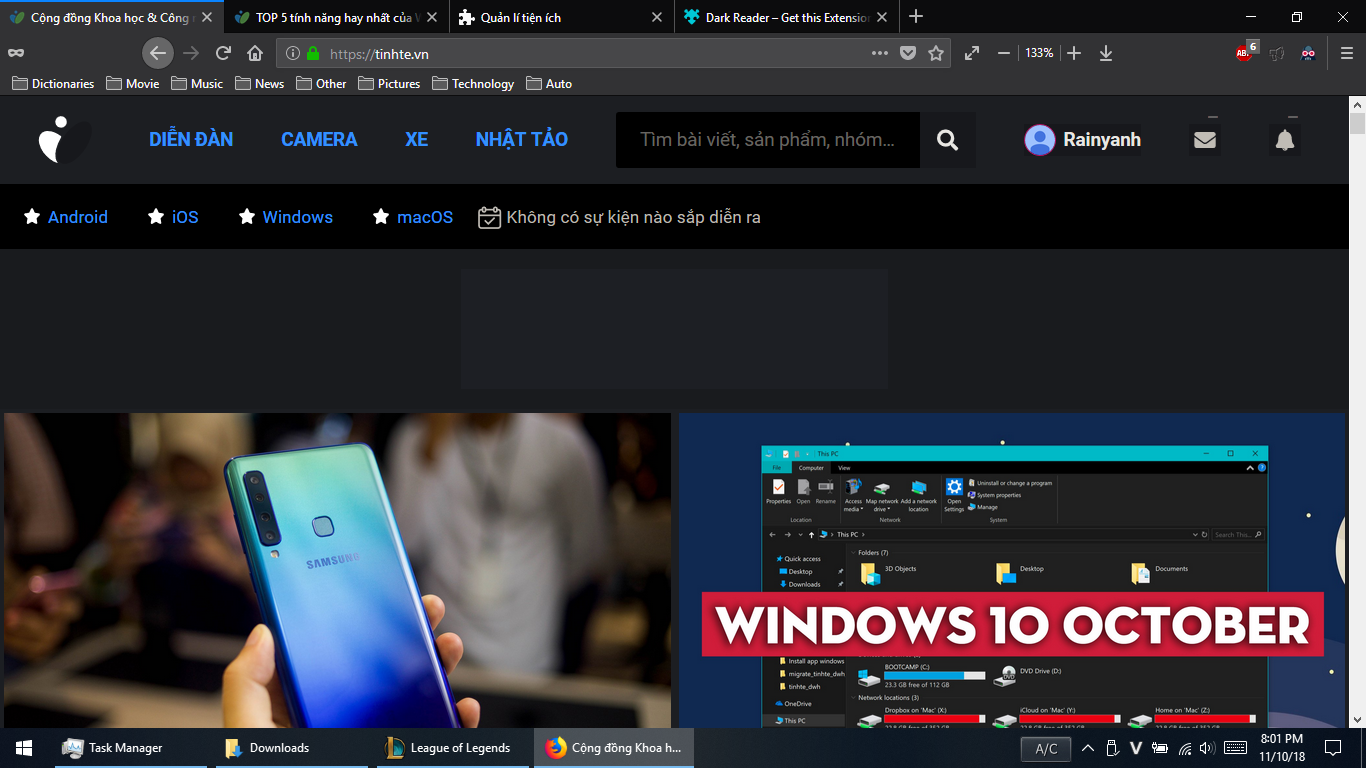1366x768 pixels.
Task: Open the iOS topic link
Action: pyautogui.click(x=185, y=217)
